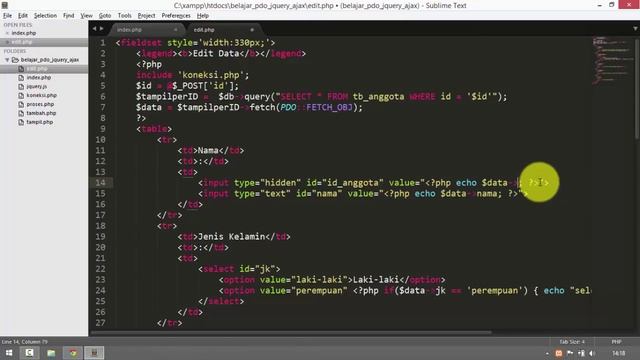
Task: Click 'Jenis Kelamin' text on line 19
Action: coord(231,237)
